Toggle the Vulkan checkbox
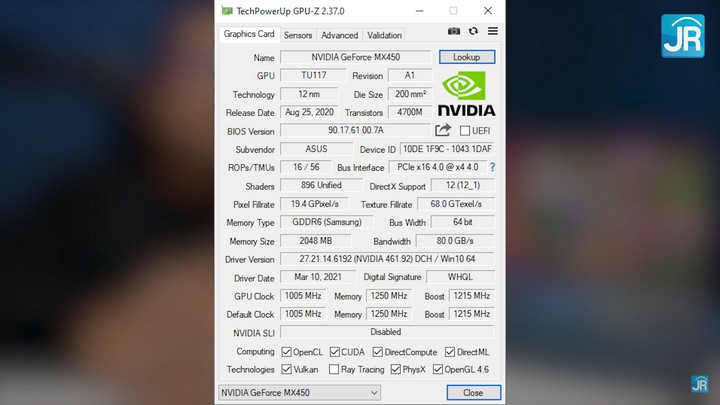The width and height of the screenshot is (720, 405). (287, 369)
